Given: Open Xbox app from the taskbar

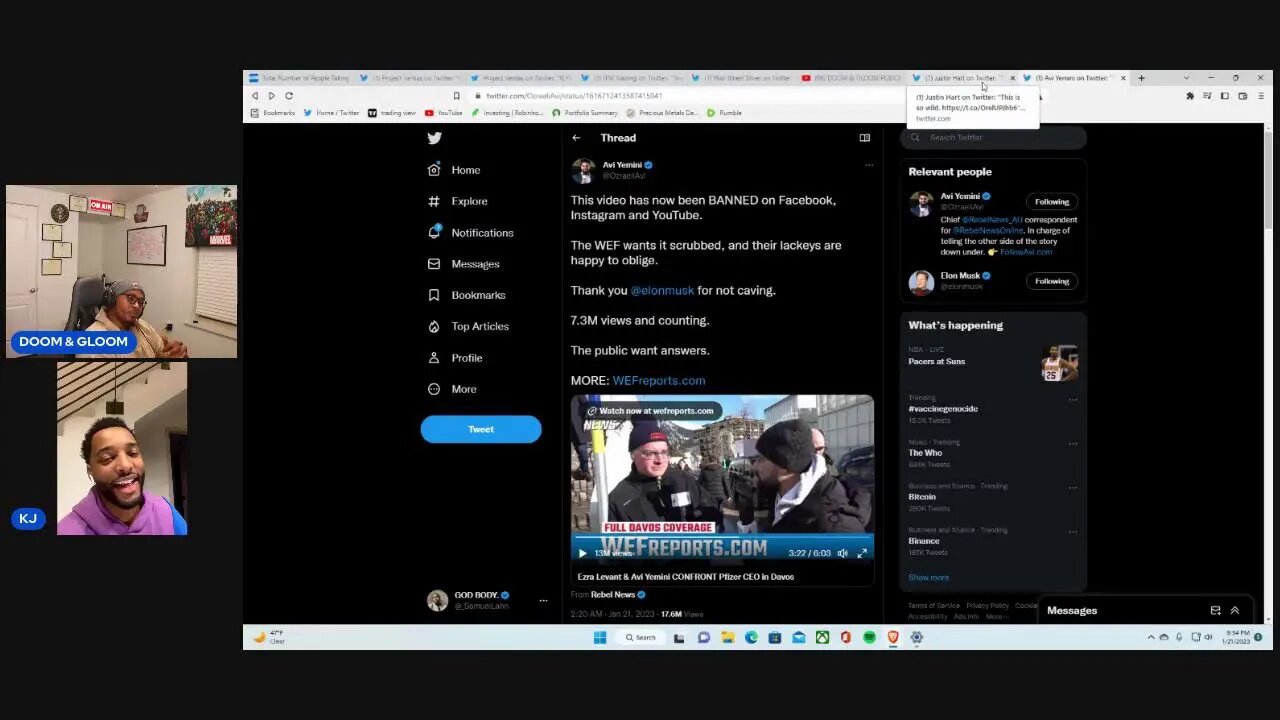Looking at the screenshot, I should point(822,637).
